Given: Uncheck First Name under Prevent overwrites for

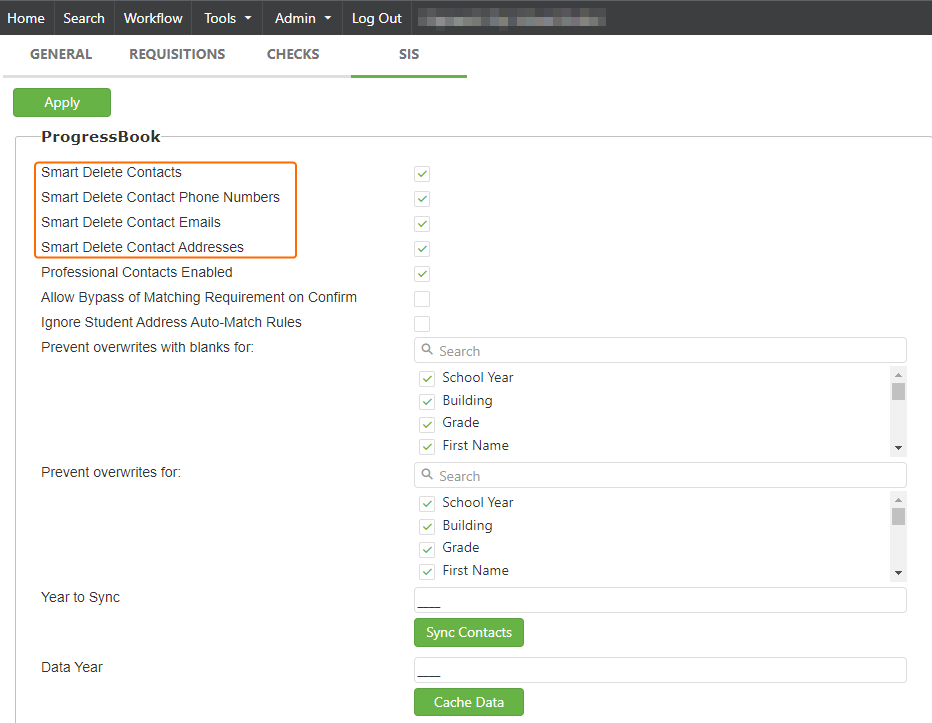Looking at the screenshot, I should (427, 571).
